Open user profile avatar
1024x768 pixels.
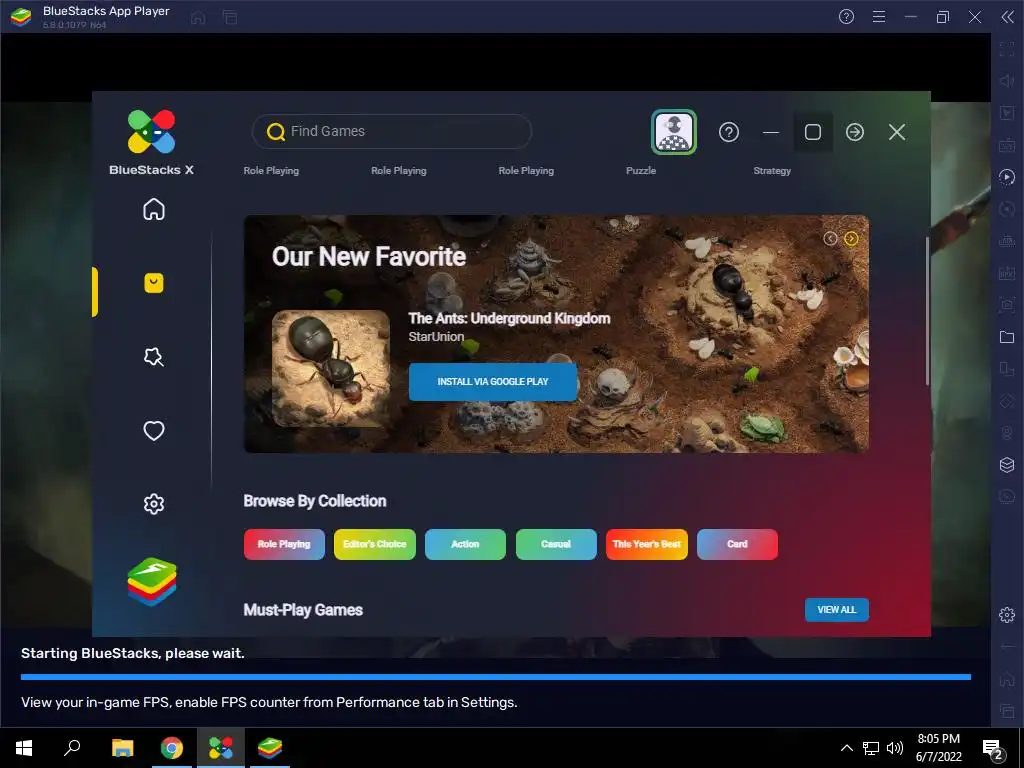(x=674, y=132)
